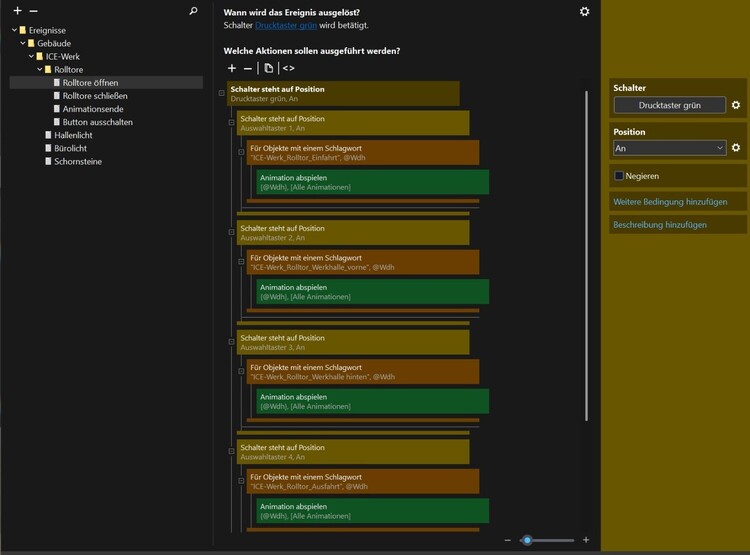This screenshot has width=750, height=555.
Task: Collapse the ICE-Werk folder
Action: 32,56
